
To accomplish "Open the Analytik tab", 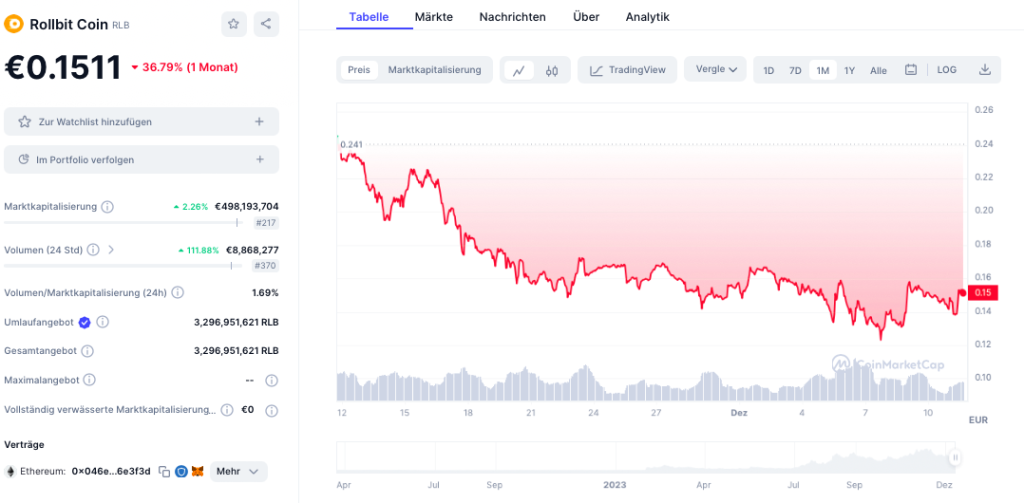I will coord(647,17).
